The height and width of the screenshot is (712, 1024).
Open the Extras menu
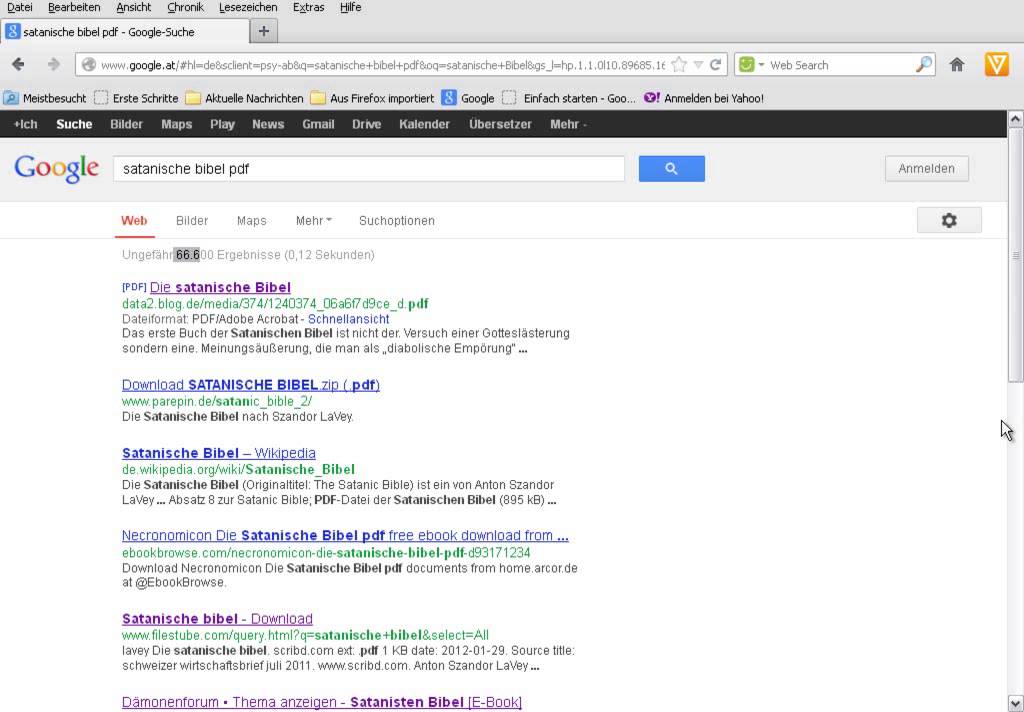pos(308,7)
